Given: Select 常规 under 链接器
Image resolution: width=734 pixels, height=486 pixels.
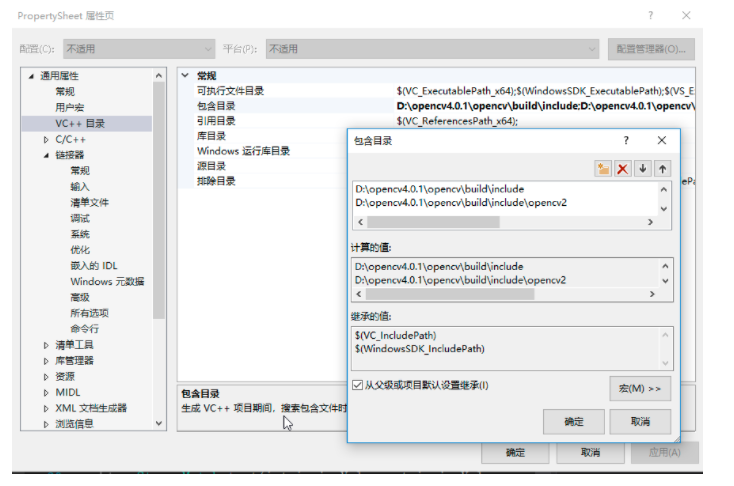Looking at the screenshot, I should [80, 170].
